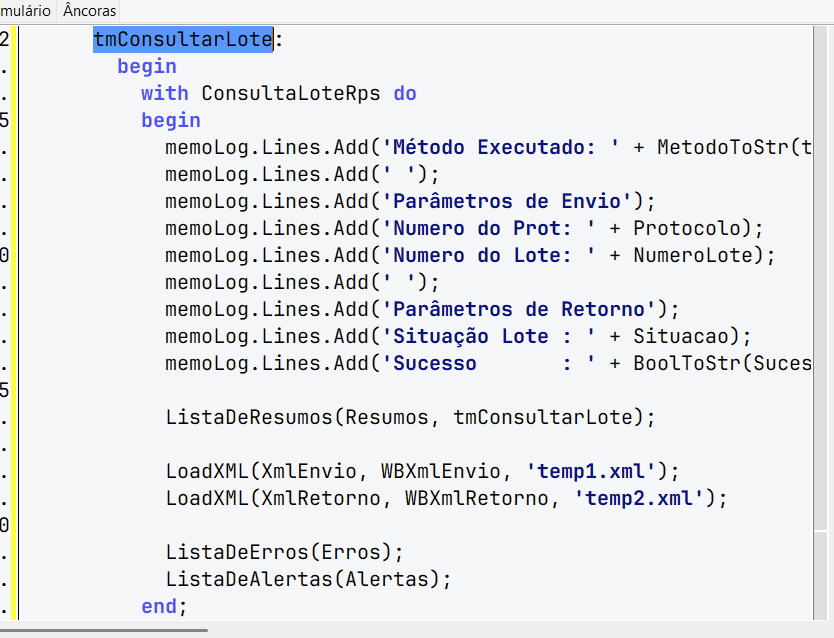Switch to the Âncoras tab
The height and width of the screenshot is (638, 834).
click(x=89, y=10)
